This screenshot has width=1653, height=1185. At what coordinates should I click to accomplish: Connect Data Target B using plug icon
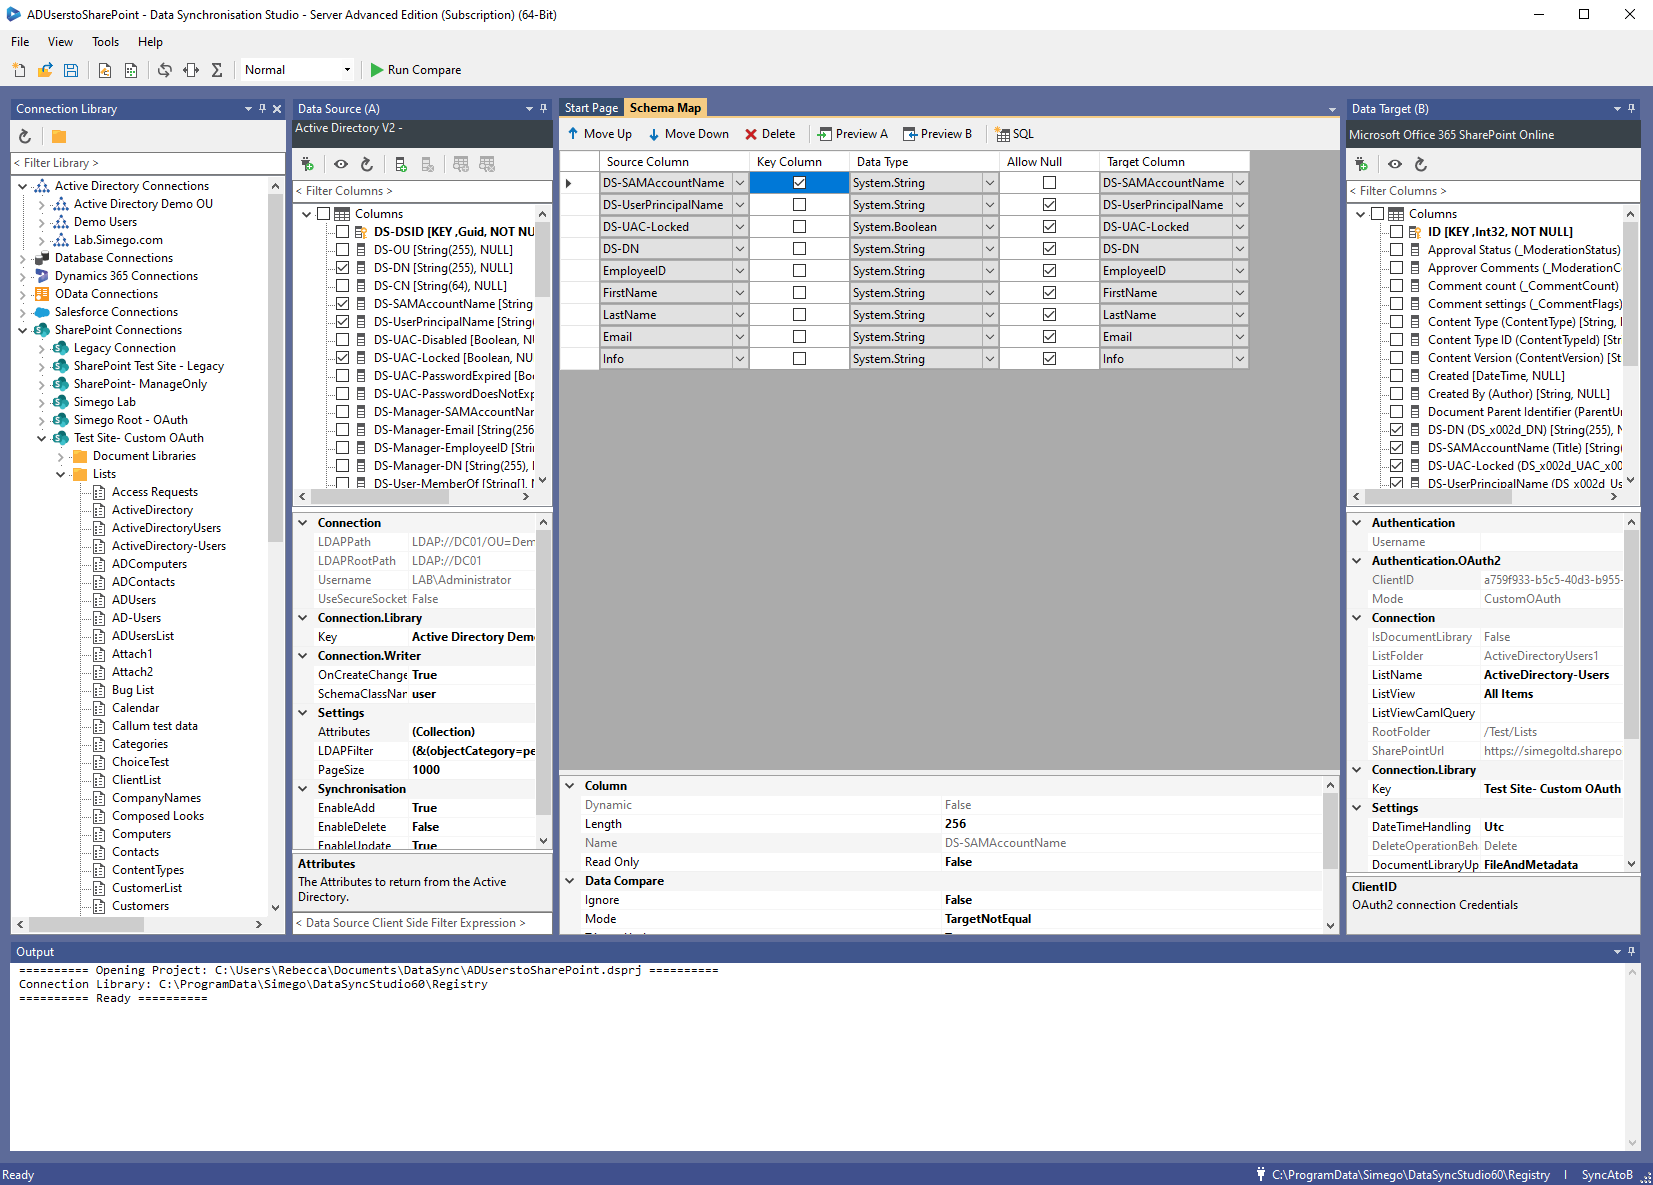pos(1361,164)
